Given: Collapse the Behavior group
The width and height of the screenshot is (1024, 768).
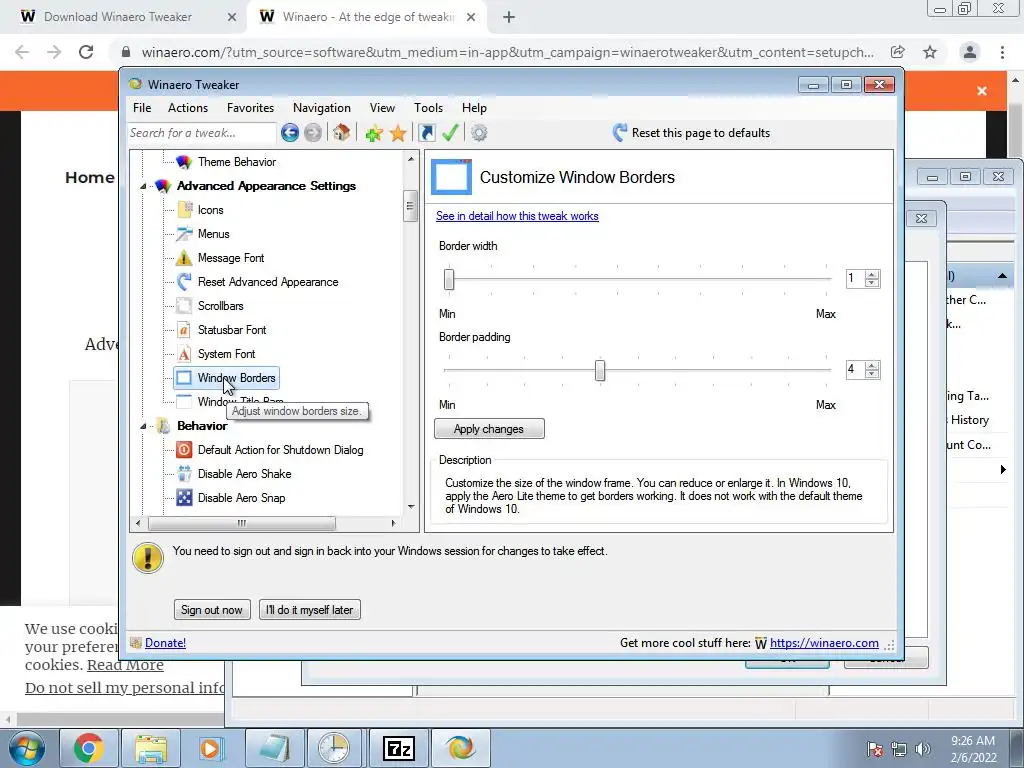Looking at the screenshot, I should [x=143, y=426].
